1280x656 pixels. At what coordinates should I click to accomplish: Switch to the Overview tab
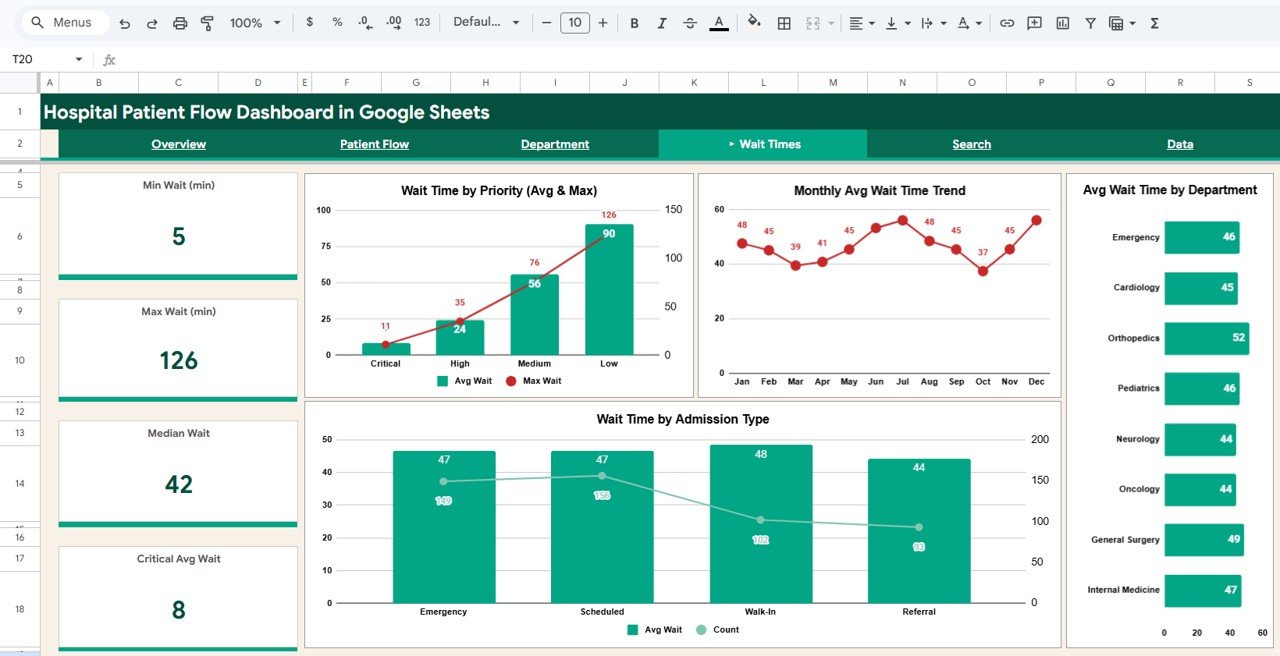(178, 144)
